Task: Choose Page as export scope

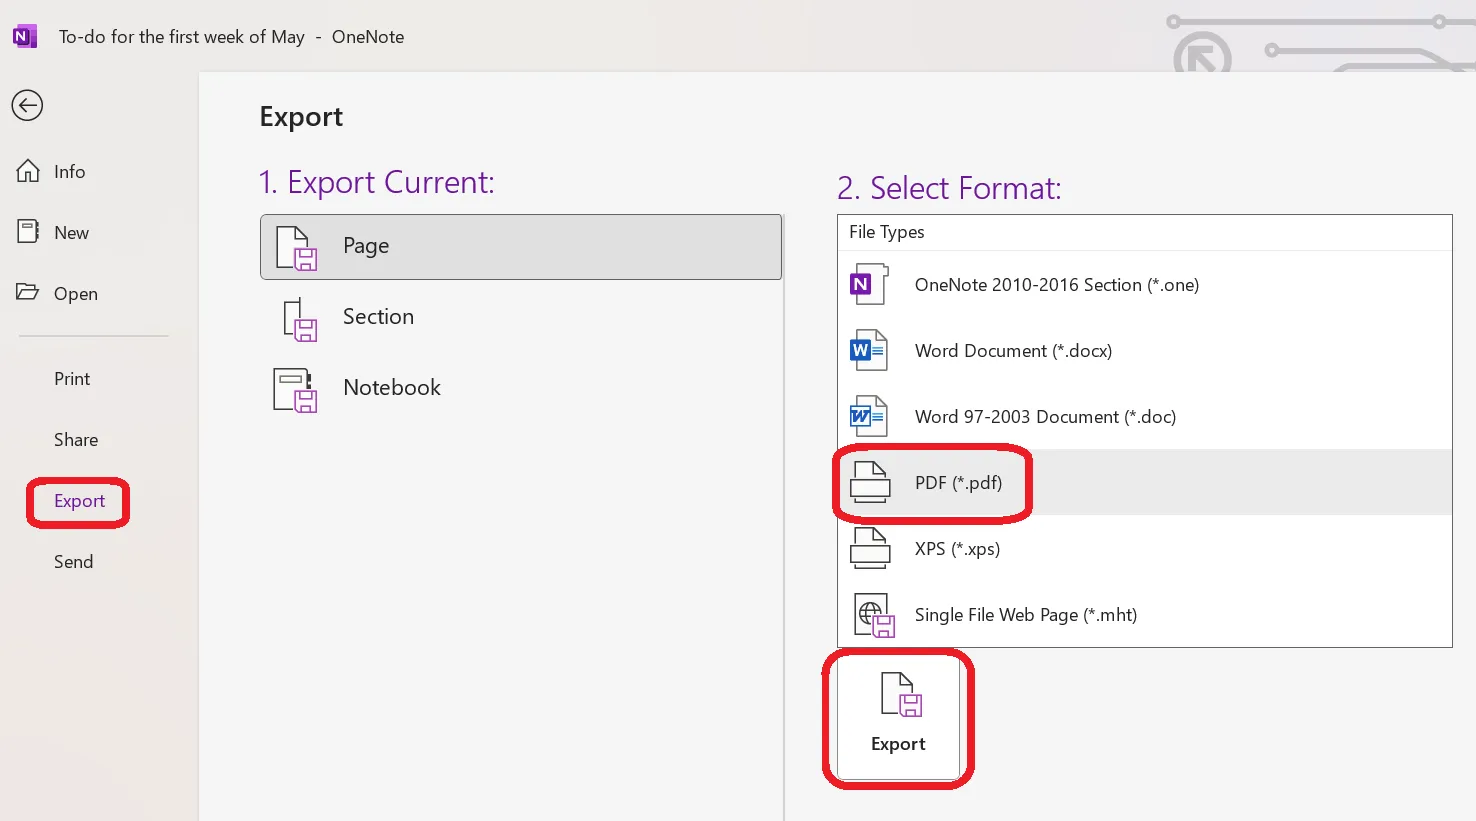Action: pos(521,247)
